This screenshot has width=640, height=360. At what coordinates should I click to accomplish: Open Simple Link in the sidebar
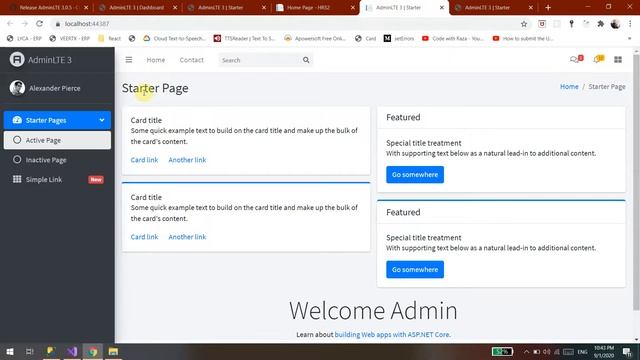57,179
